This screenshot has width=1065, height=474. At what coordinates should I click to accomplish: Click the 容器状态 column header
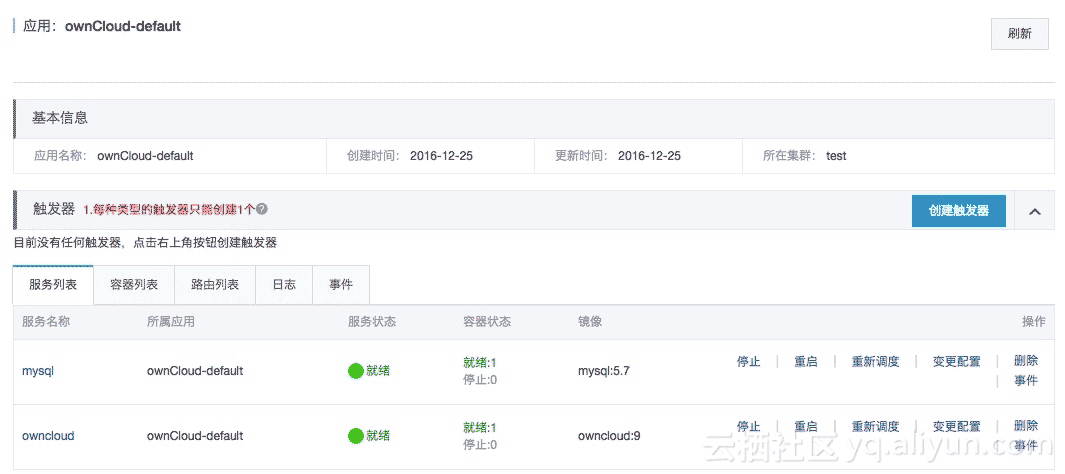pos(487,322)
